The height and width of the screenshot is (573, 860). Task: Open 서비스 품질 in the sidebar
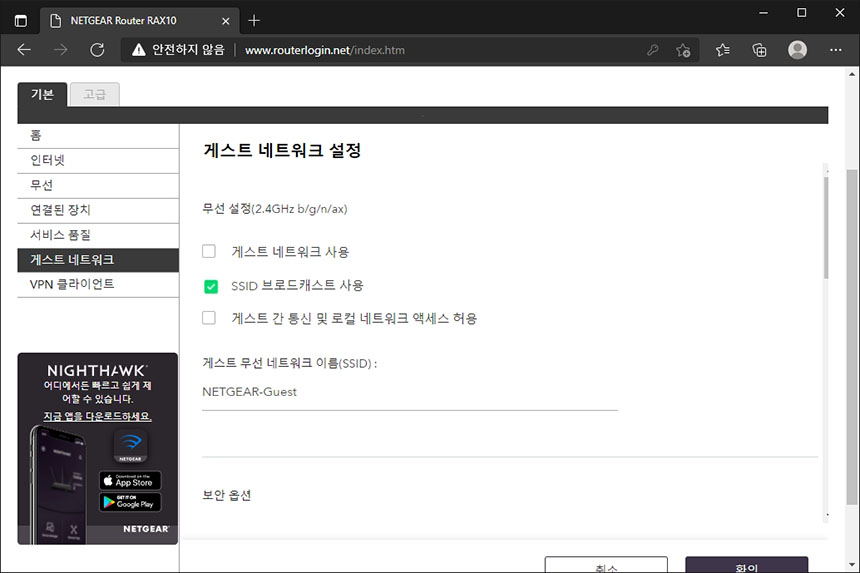[98, 235]
